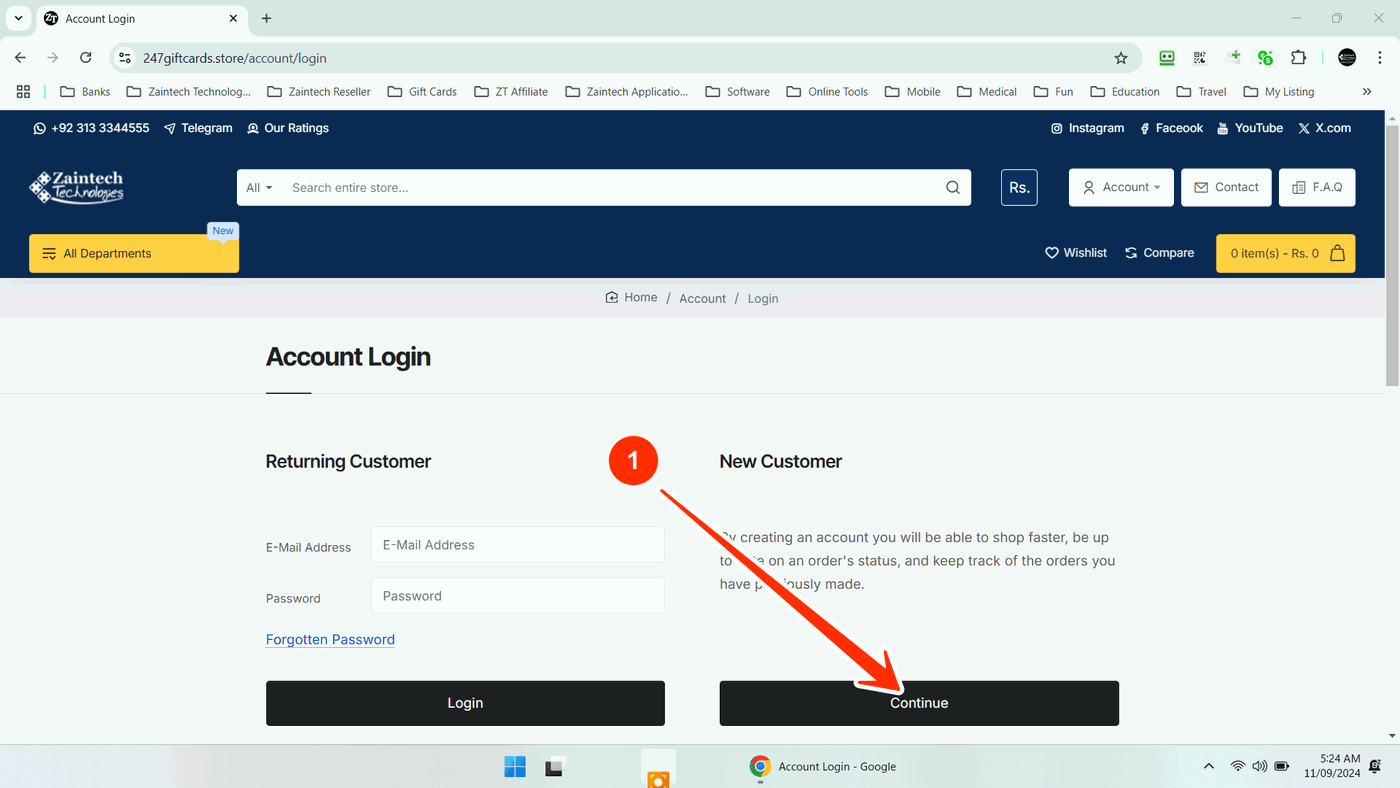Open the Wishlist heart link

point(1076,253)
